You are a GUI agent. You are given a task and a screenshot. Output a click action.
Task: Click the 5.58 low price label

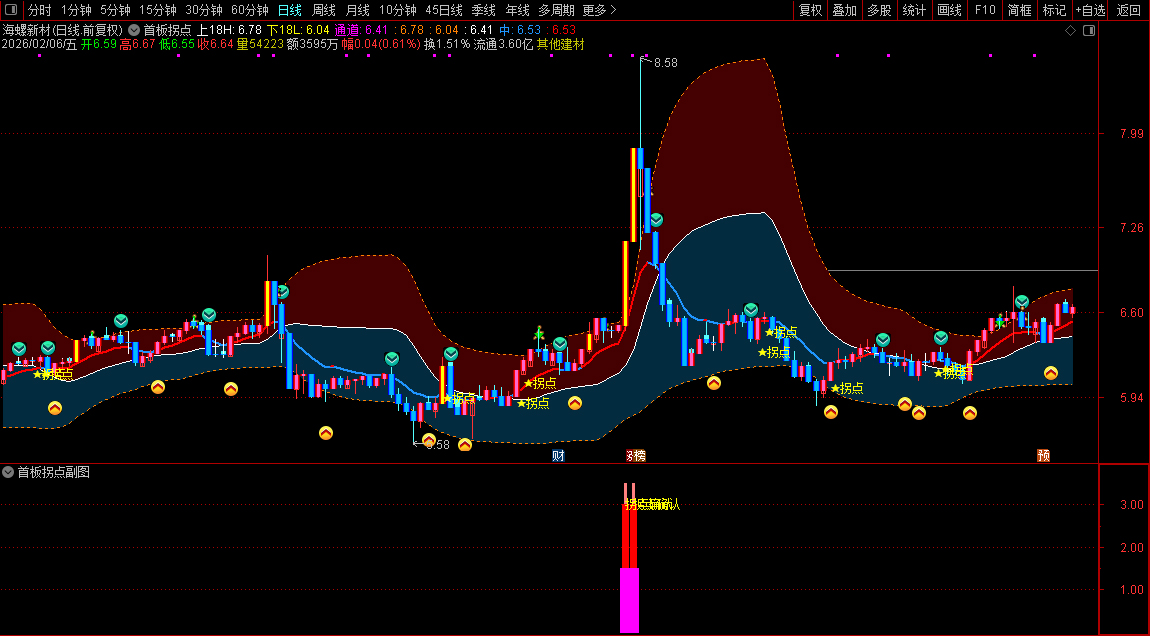(437, 445)
